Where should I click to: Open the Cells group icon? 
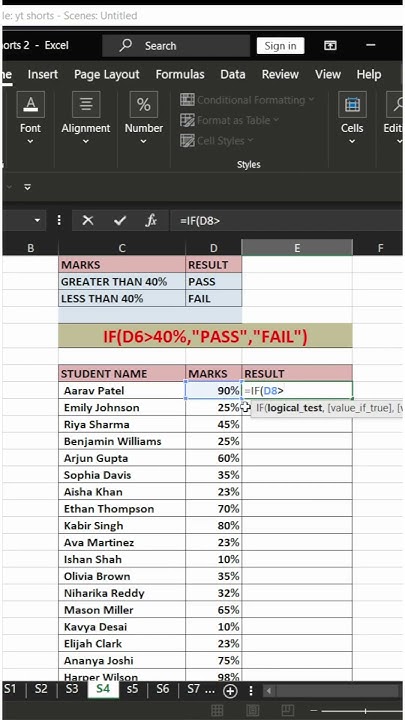tap(352, 104)
